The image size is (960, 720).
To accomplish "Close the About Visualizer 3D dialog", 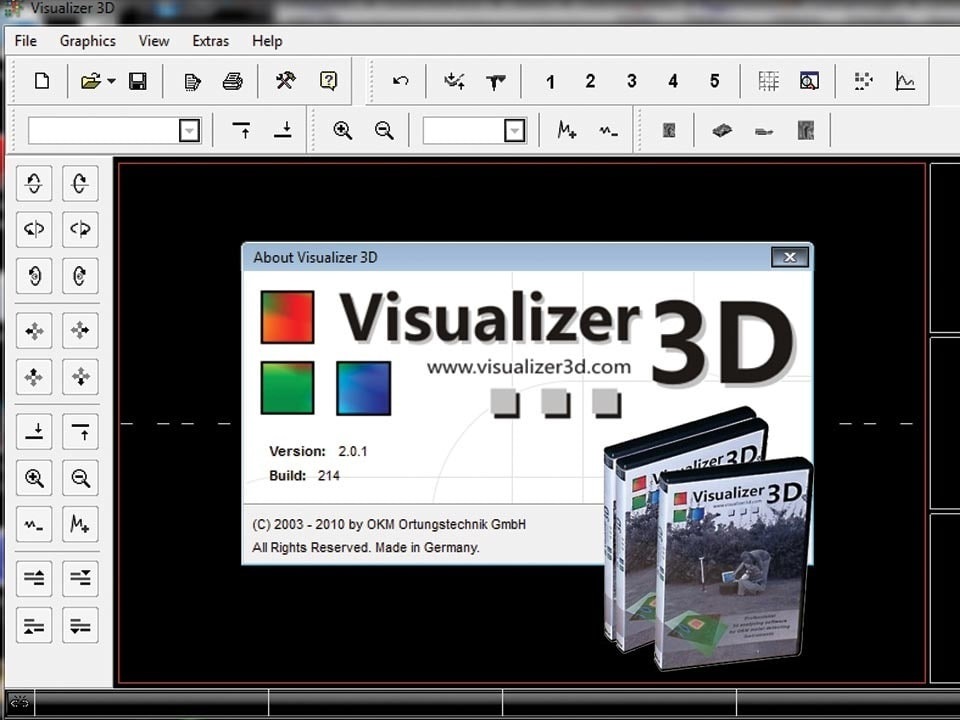I will (789, 257).
